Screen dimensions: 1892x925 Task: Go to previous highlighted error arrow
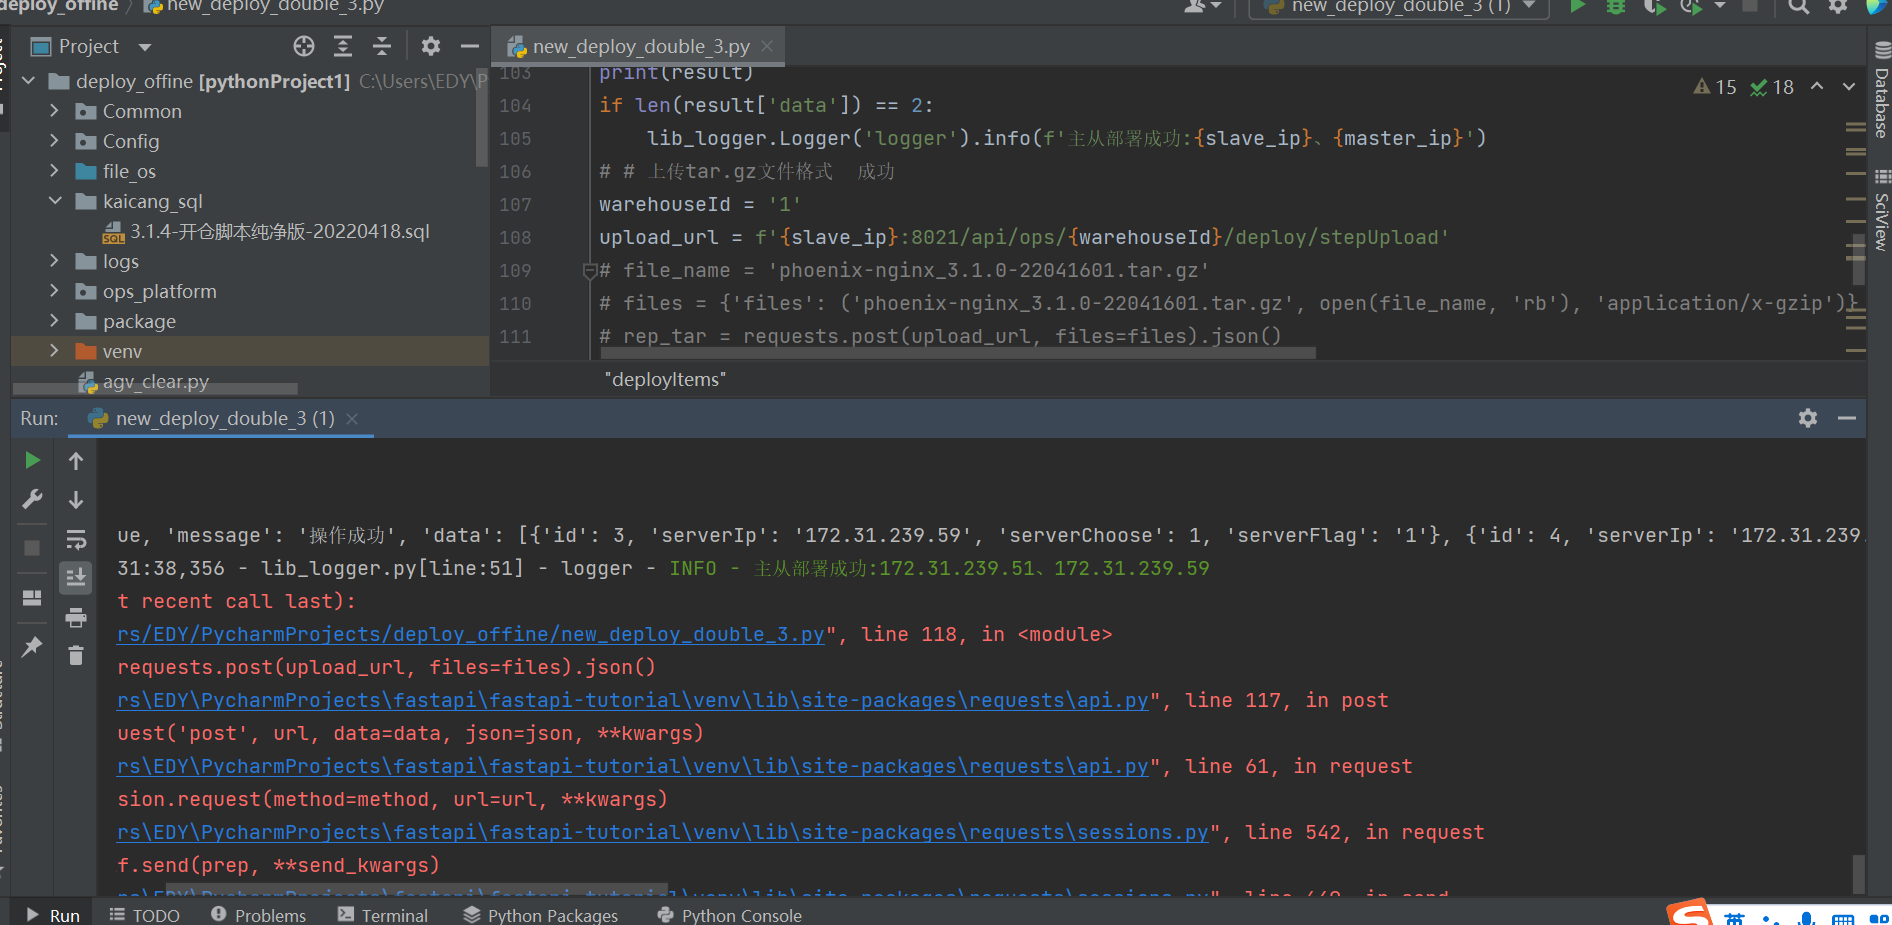pos(1817,87)
